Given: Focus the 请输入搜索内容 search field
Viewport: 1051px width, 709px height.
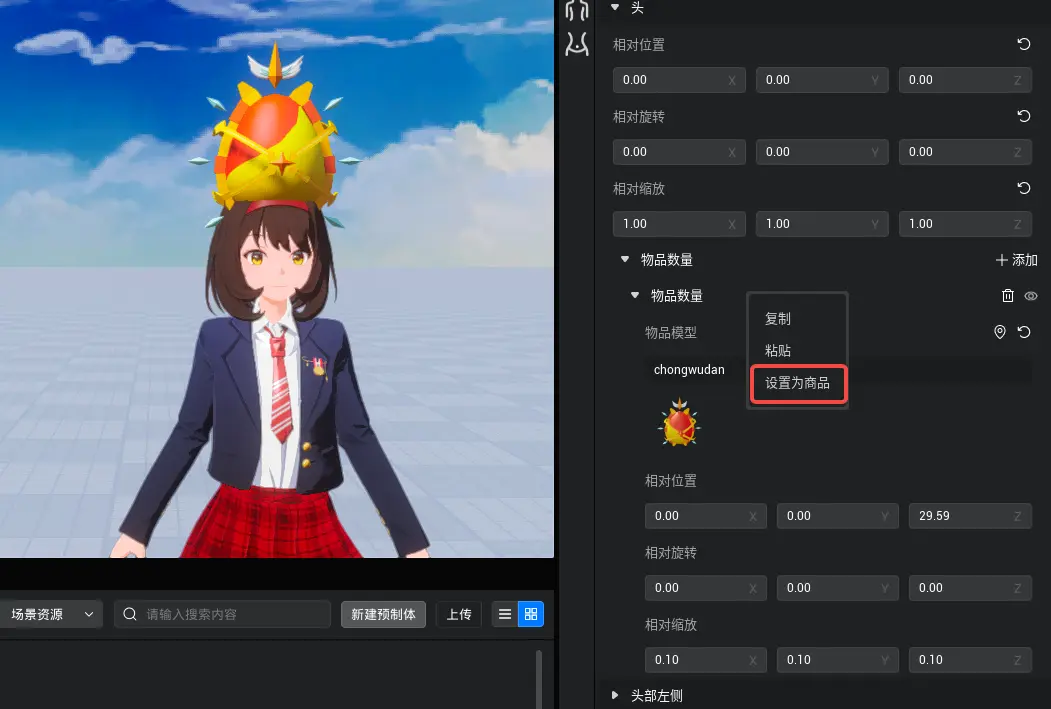Looking at the screenshot, I should click(x=223, y=614).
